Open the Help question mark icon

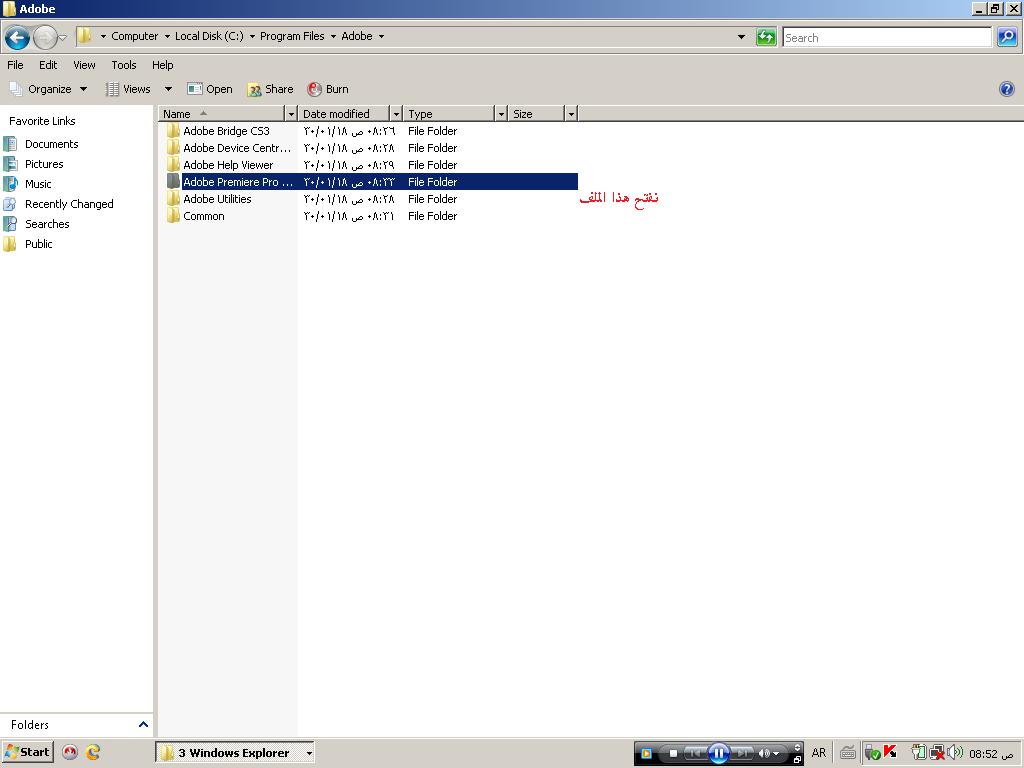click(x=1006, y=89)
